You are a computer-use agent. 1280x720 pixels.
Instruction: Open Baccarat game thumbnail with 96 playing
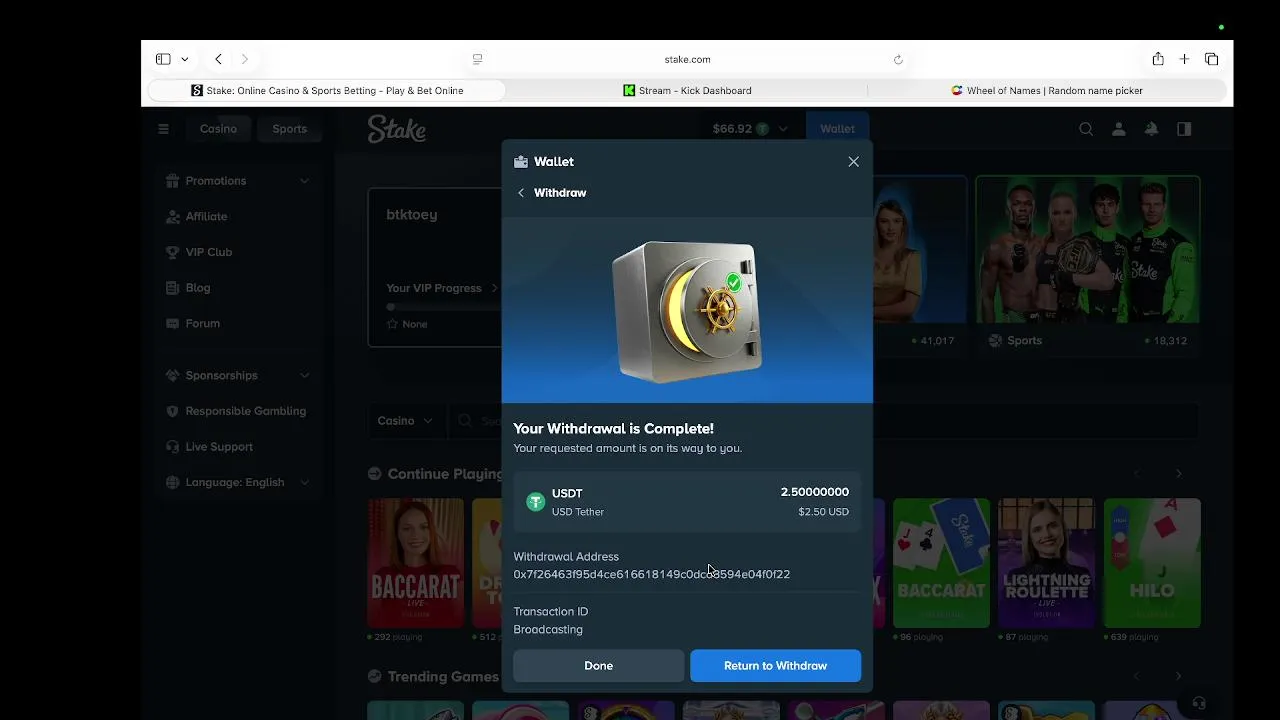point(941,563)
